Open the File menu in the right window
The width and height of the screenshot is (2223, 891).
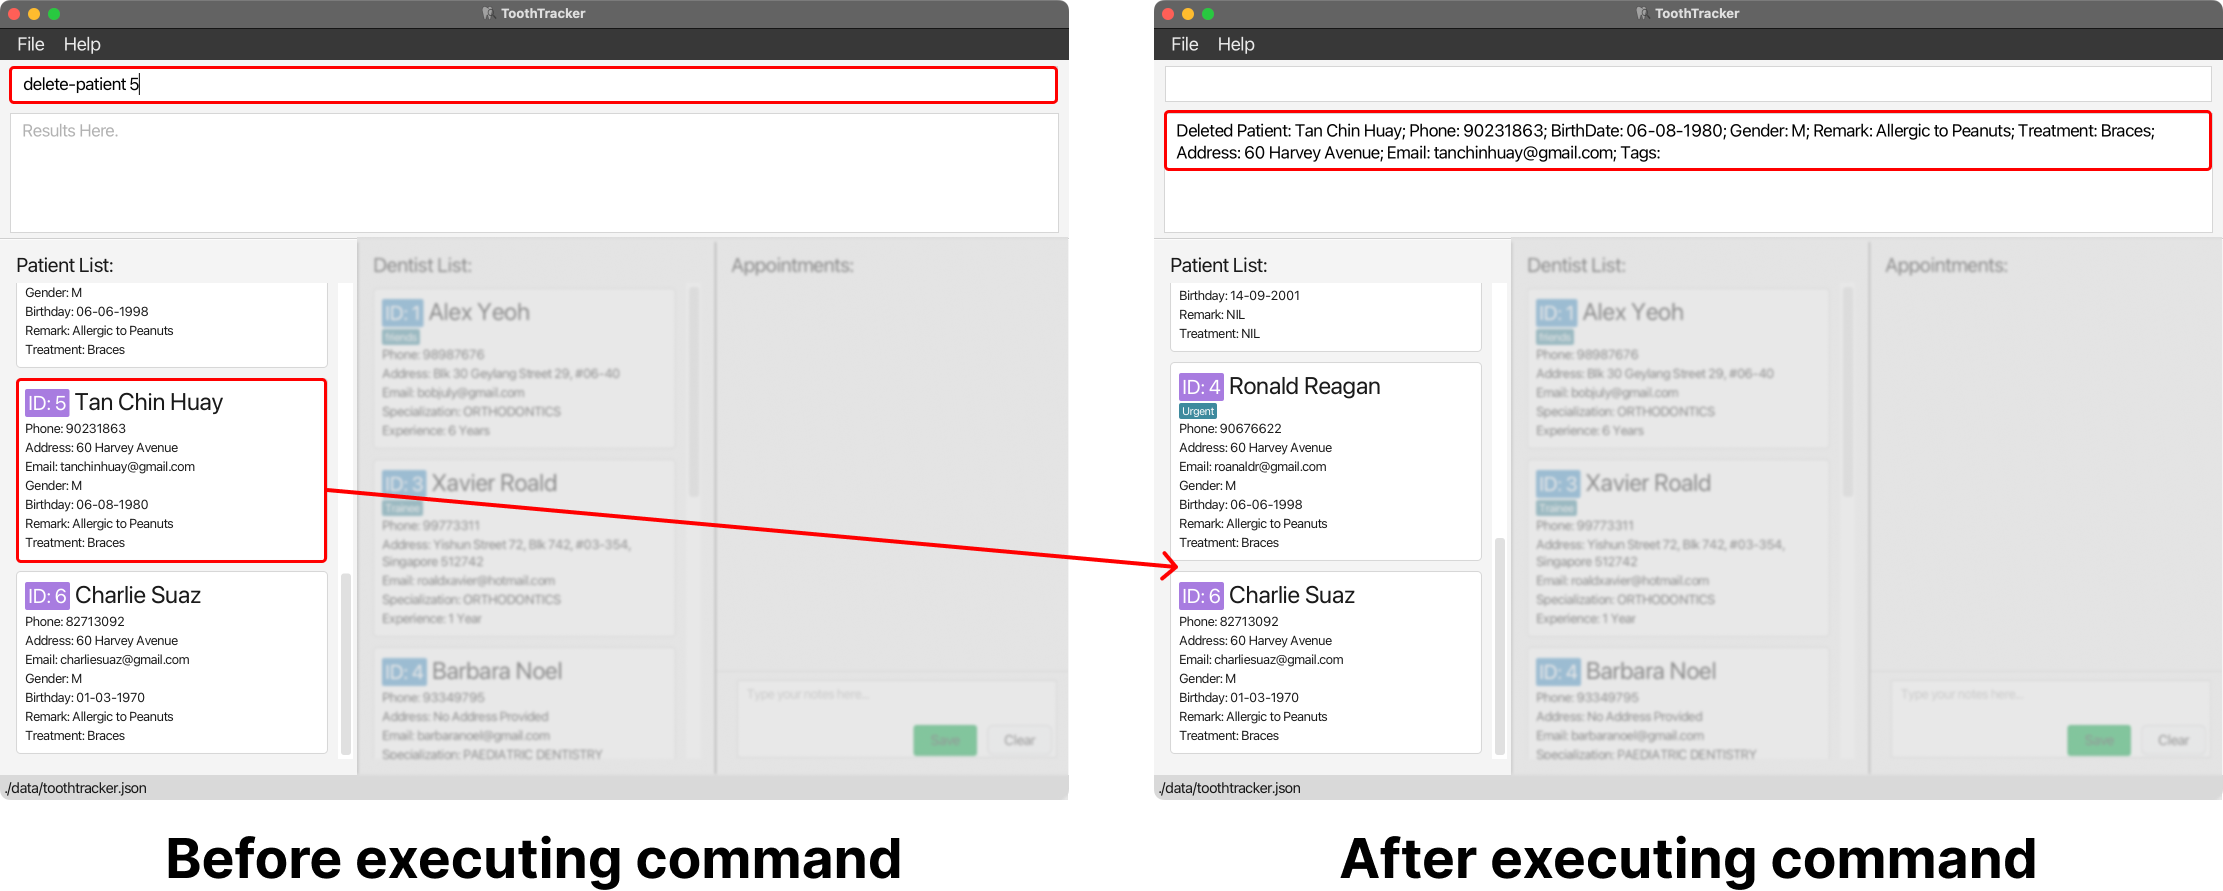(1185, 44)
